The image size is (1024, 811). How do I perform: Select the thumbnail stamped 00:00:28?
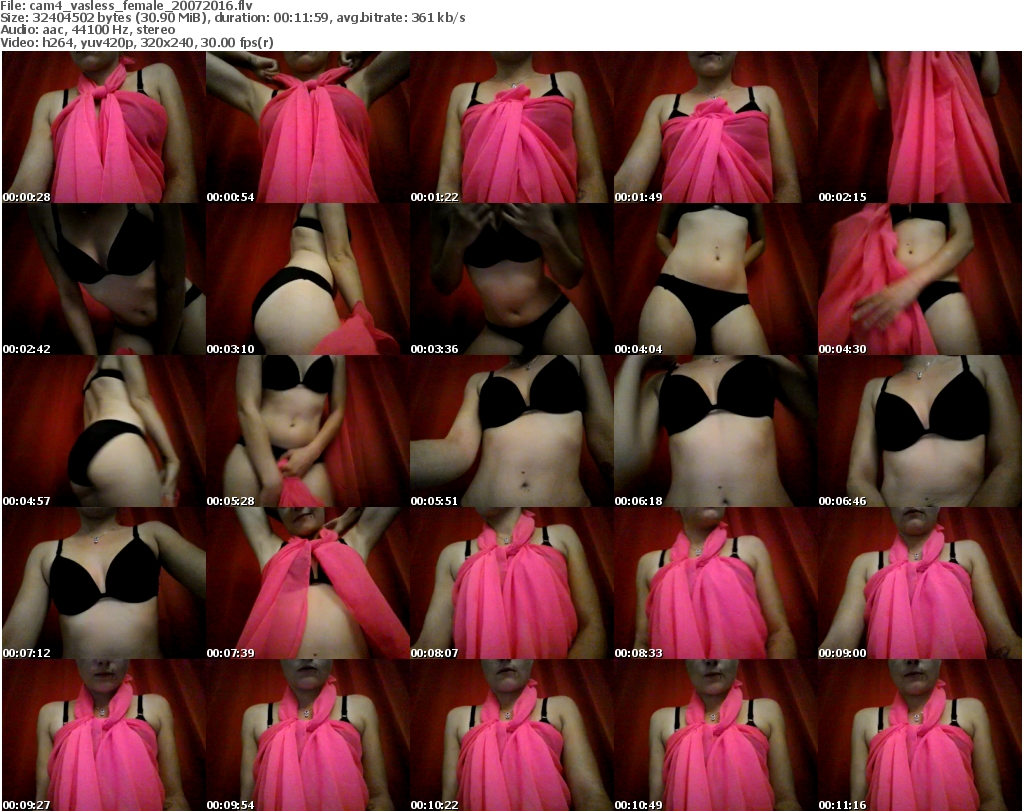click(104, 127)
